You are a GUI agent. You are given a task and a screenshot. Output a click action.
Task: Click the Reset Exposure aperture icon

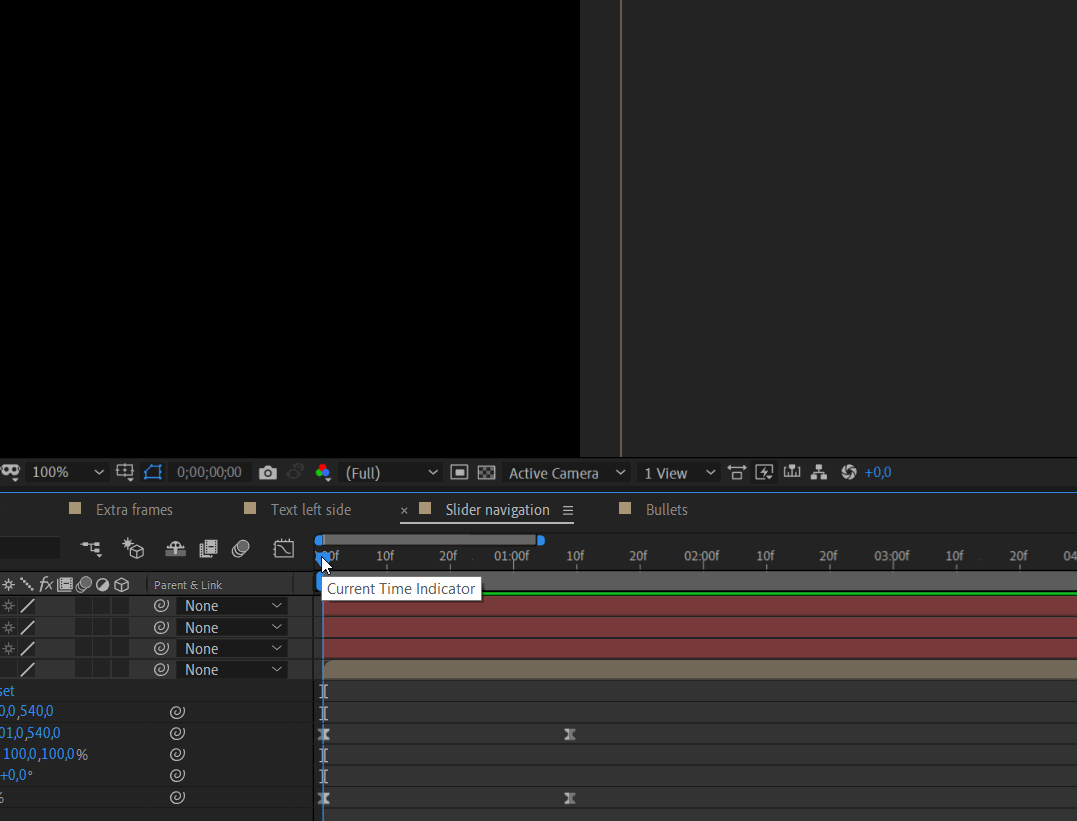coord(849,473)
